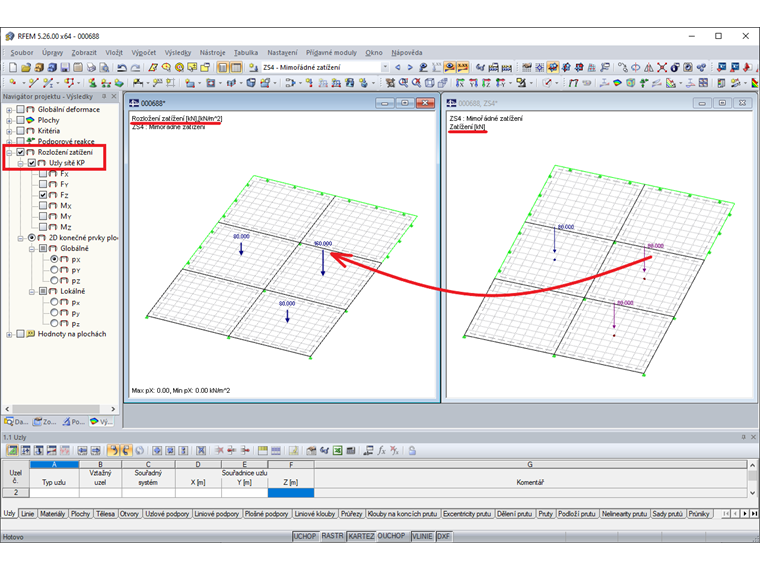The width and height of the screenshot is (760, 570).
Task: Click Excel export icon in table toolbar
Action: 338,451
